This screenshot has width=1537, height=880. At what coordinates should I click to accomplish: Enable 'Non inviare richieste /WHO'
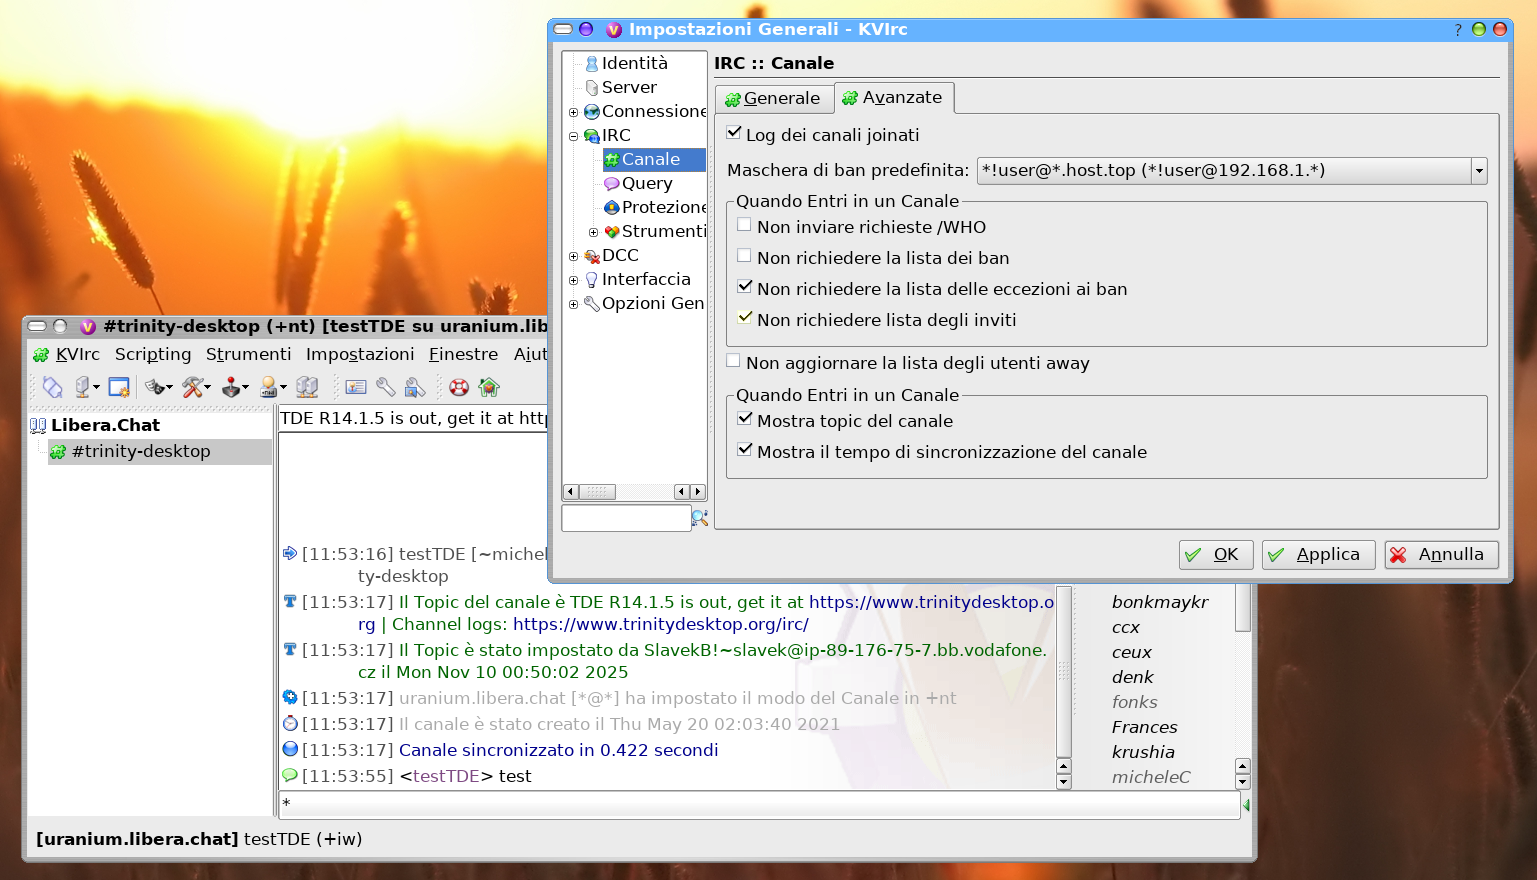click(x=744, y=226)
